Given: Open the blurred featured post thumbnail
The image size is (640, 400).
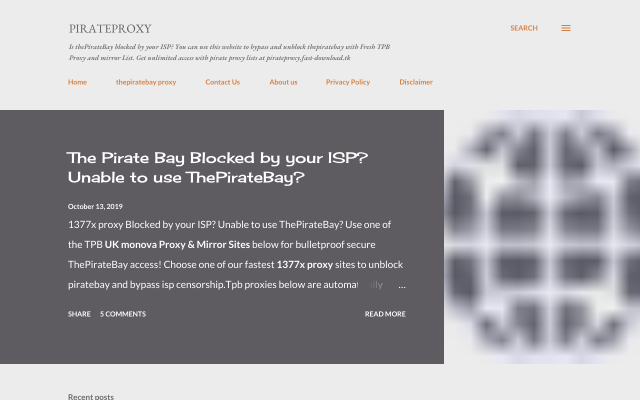Looking at the screenshot, I should click(542, 237).
